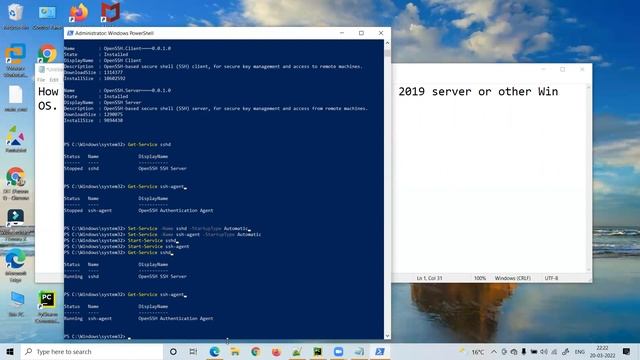
Task: Open the clock and date flyout
Action: coord(602,351)
